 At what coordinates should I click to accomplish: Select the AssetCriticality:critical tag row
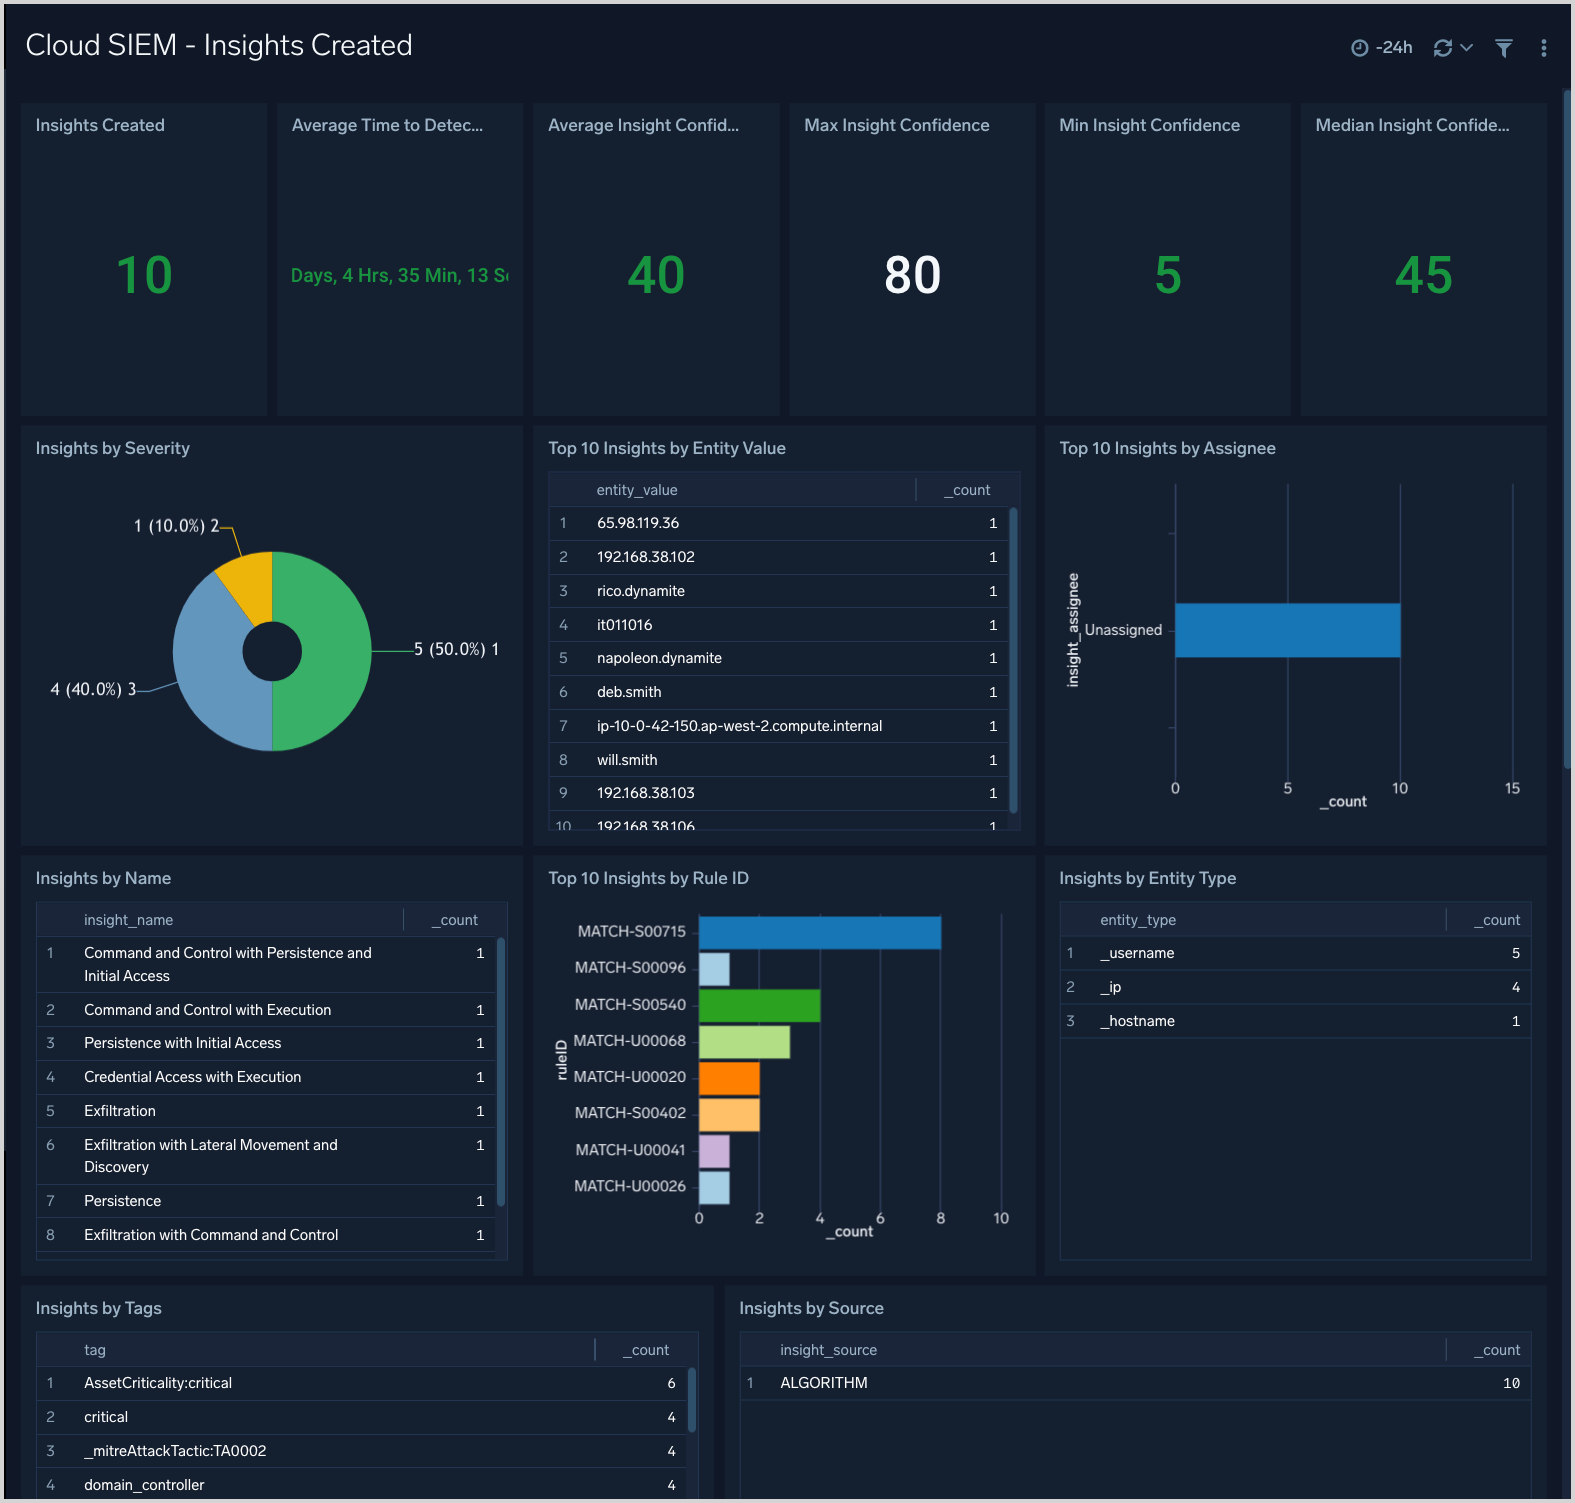click(x=158, y=1383)
